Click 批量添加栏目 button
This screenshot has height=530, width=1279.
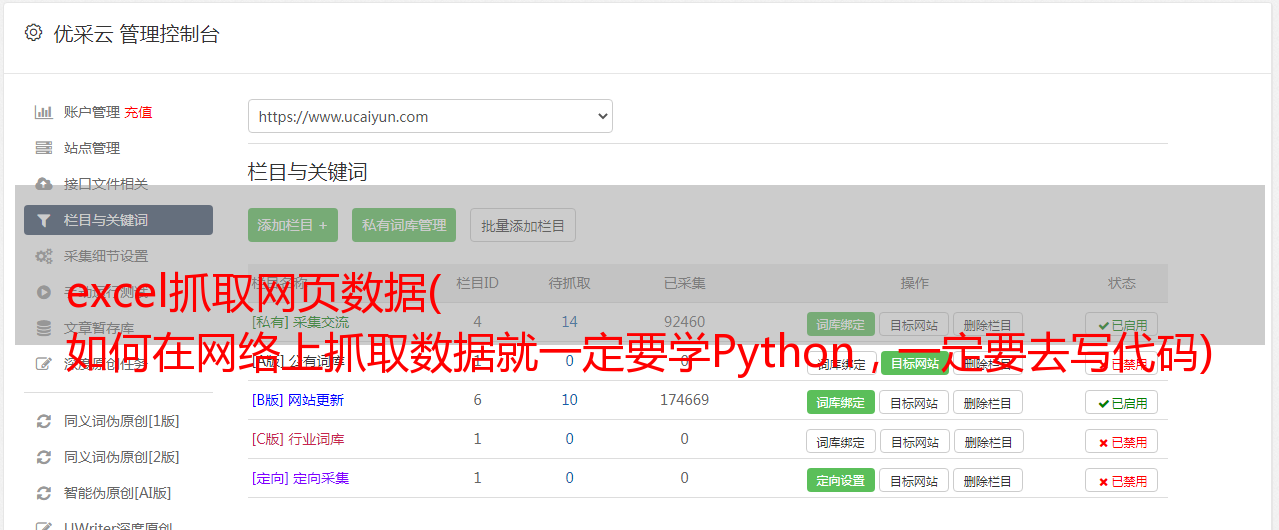coord(523,225)
